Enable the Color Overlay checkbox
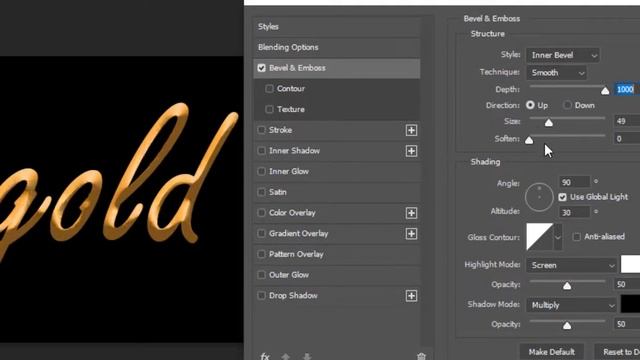This screenshot has width=640, height=360. 261,213
